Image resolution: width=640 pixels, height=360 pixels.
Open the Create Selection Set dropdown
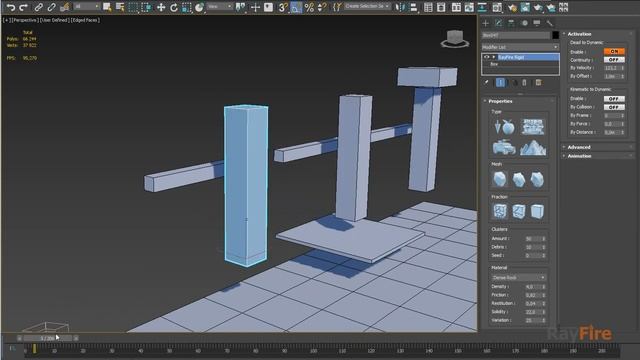click(367, 6)
